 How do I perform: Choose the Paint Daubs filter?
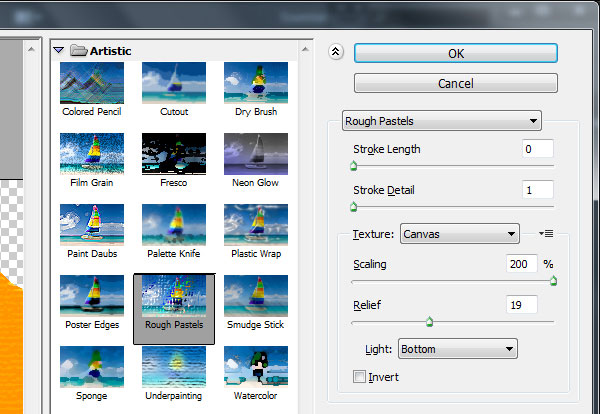coord(92,225)
